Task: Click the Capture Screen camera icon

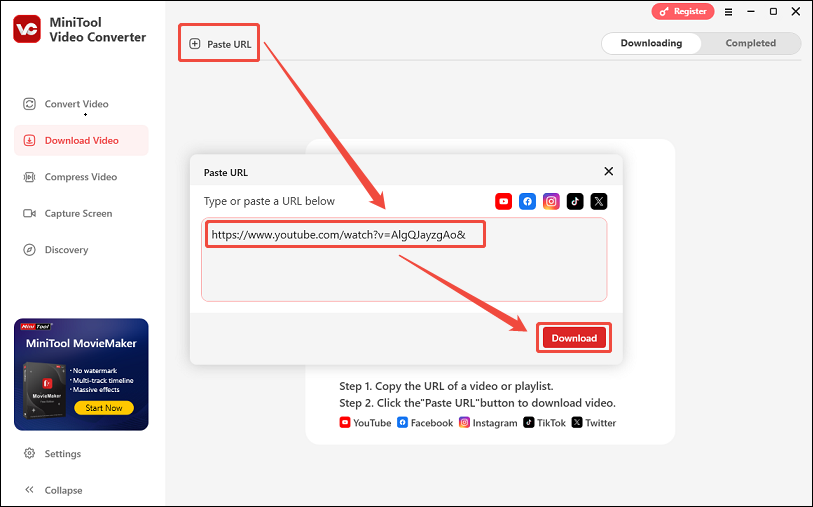Action: (30, 214)
